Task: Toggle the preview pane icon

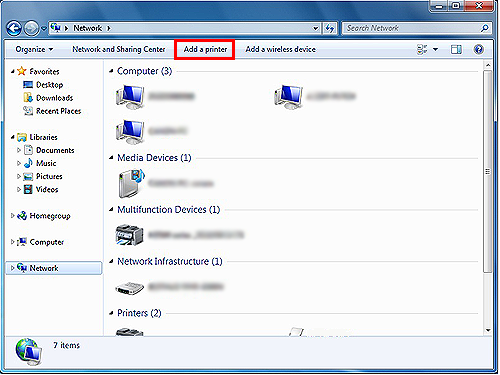Action: pyautogui.click(x=456, y=50)
